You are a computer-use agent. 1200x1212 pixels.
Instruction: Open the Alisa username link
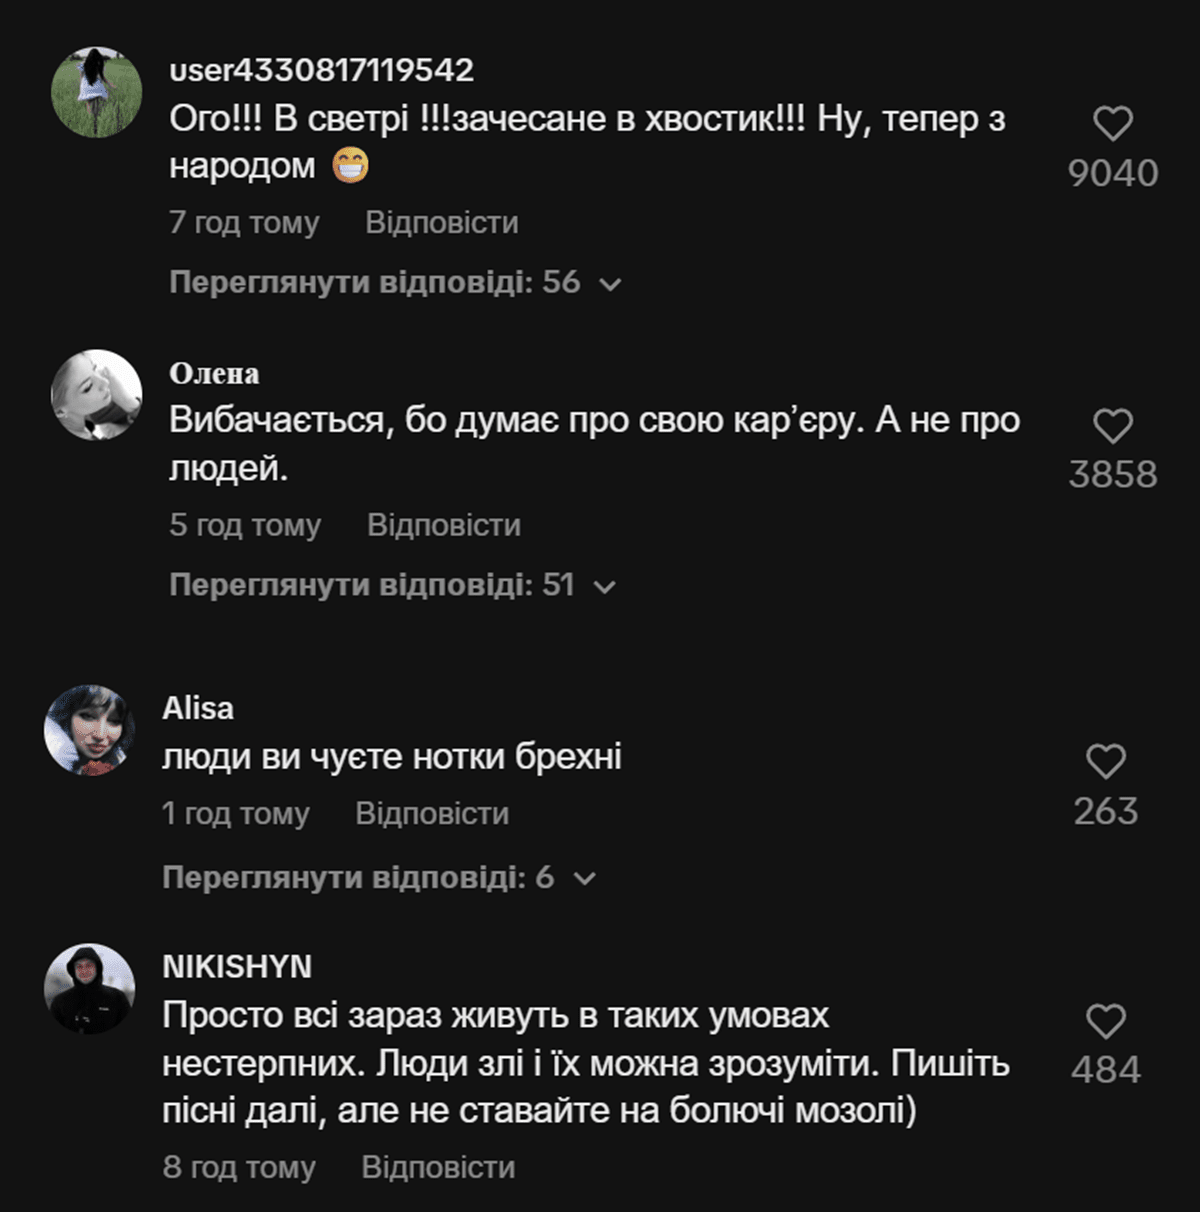(198, 708)
